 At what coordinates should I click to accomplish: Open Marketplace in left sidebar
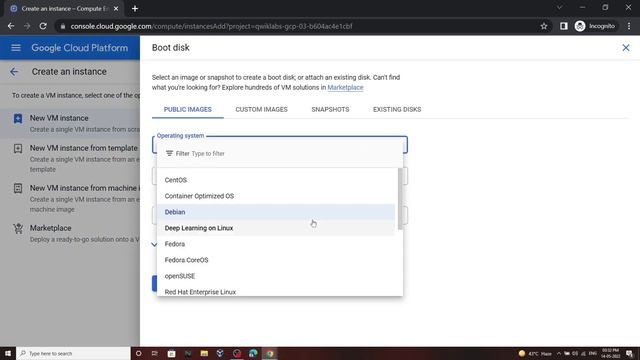pyautogui.click(x=70, y=233)
